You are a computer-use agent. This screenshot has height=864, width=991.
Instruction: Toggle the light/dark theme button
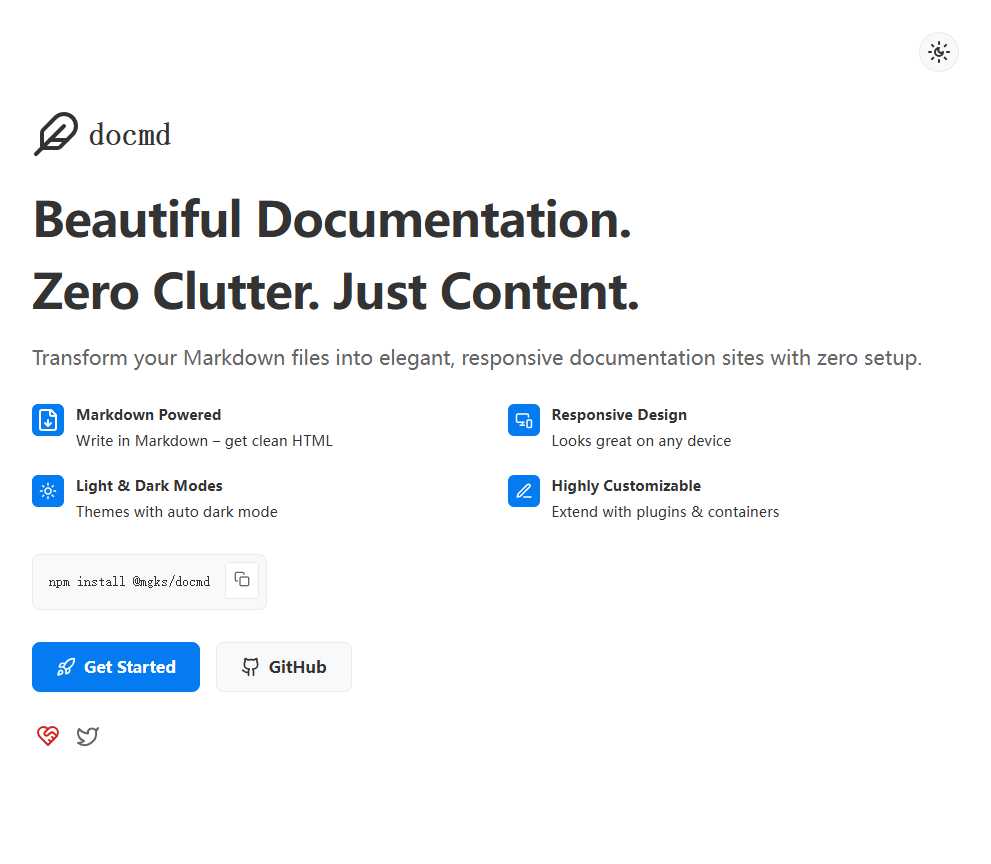click(938, 52)
